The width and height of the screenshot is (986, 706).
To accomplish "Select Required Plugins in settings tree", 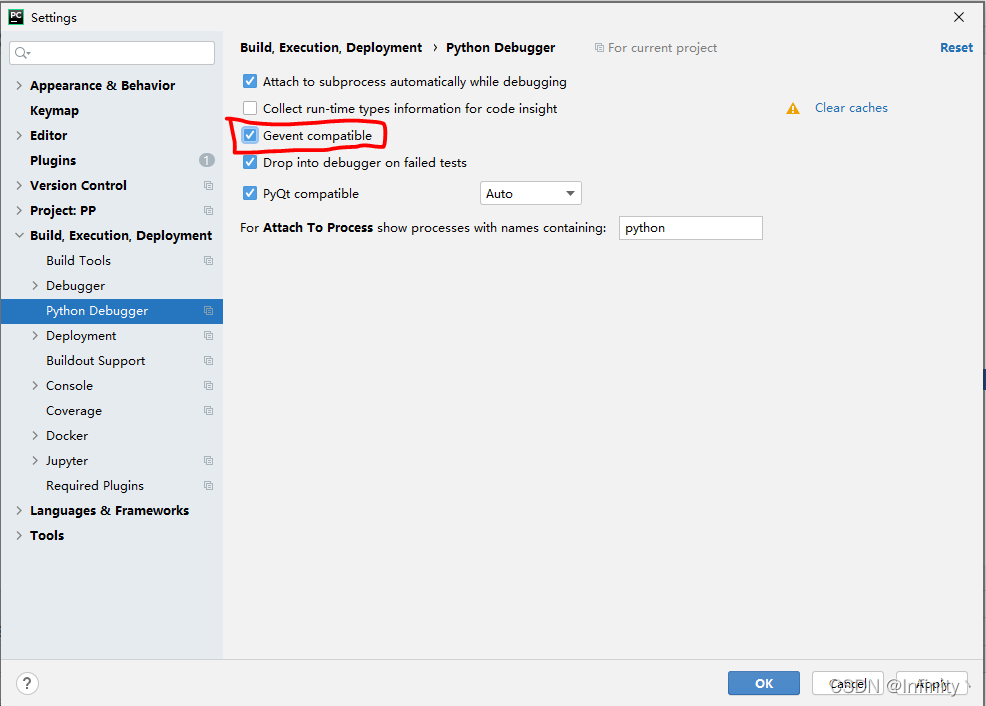I will (x=95, y=485).
